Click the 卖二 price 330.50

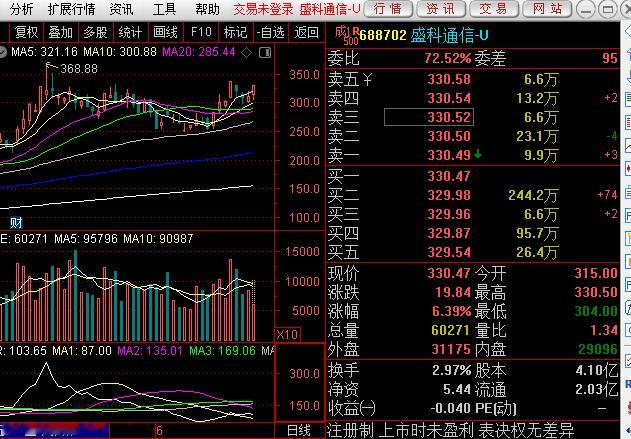tap(449, 136)
